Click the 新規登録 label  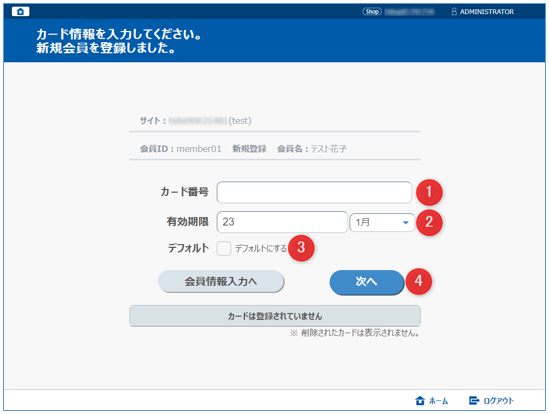(249, 149)
